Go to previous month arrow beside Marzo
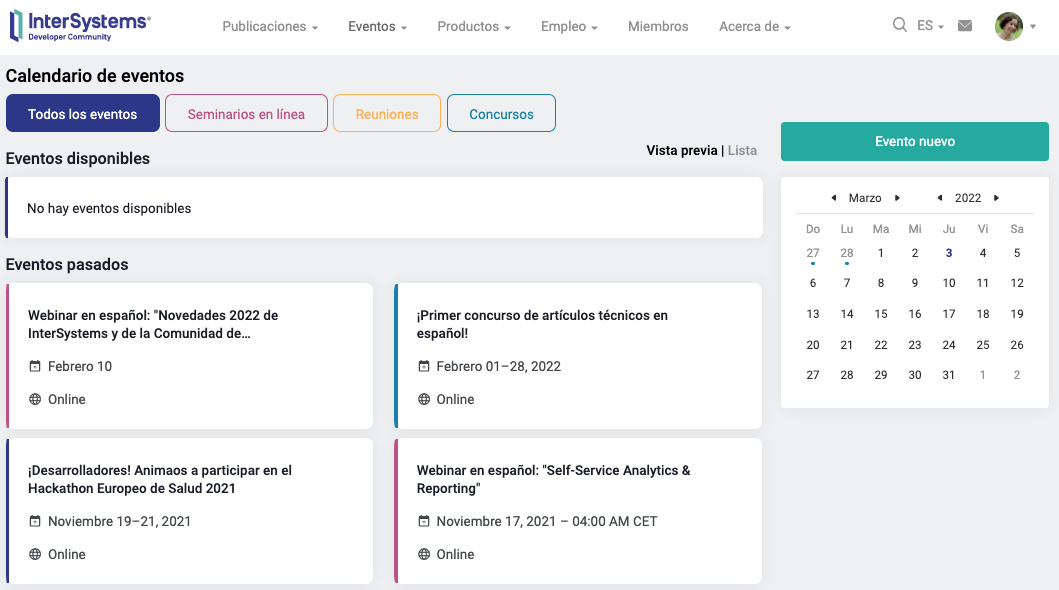Viewport: 1059px width, 590px height. click(834, 198)
